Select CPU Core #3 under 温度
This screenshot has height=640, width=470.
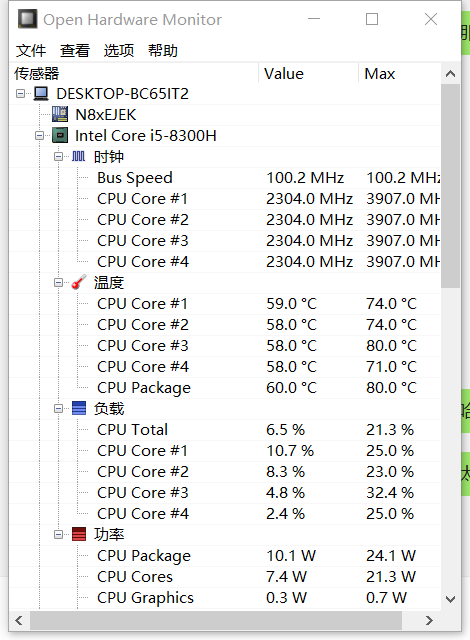click(x=225, y=346)
